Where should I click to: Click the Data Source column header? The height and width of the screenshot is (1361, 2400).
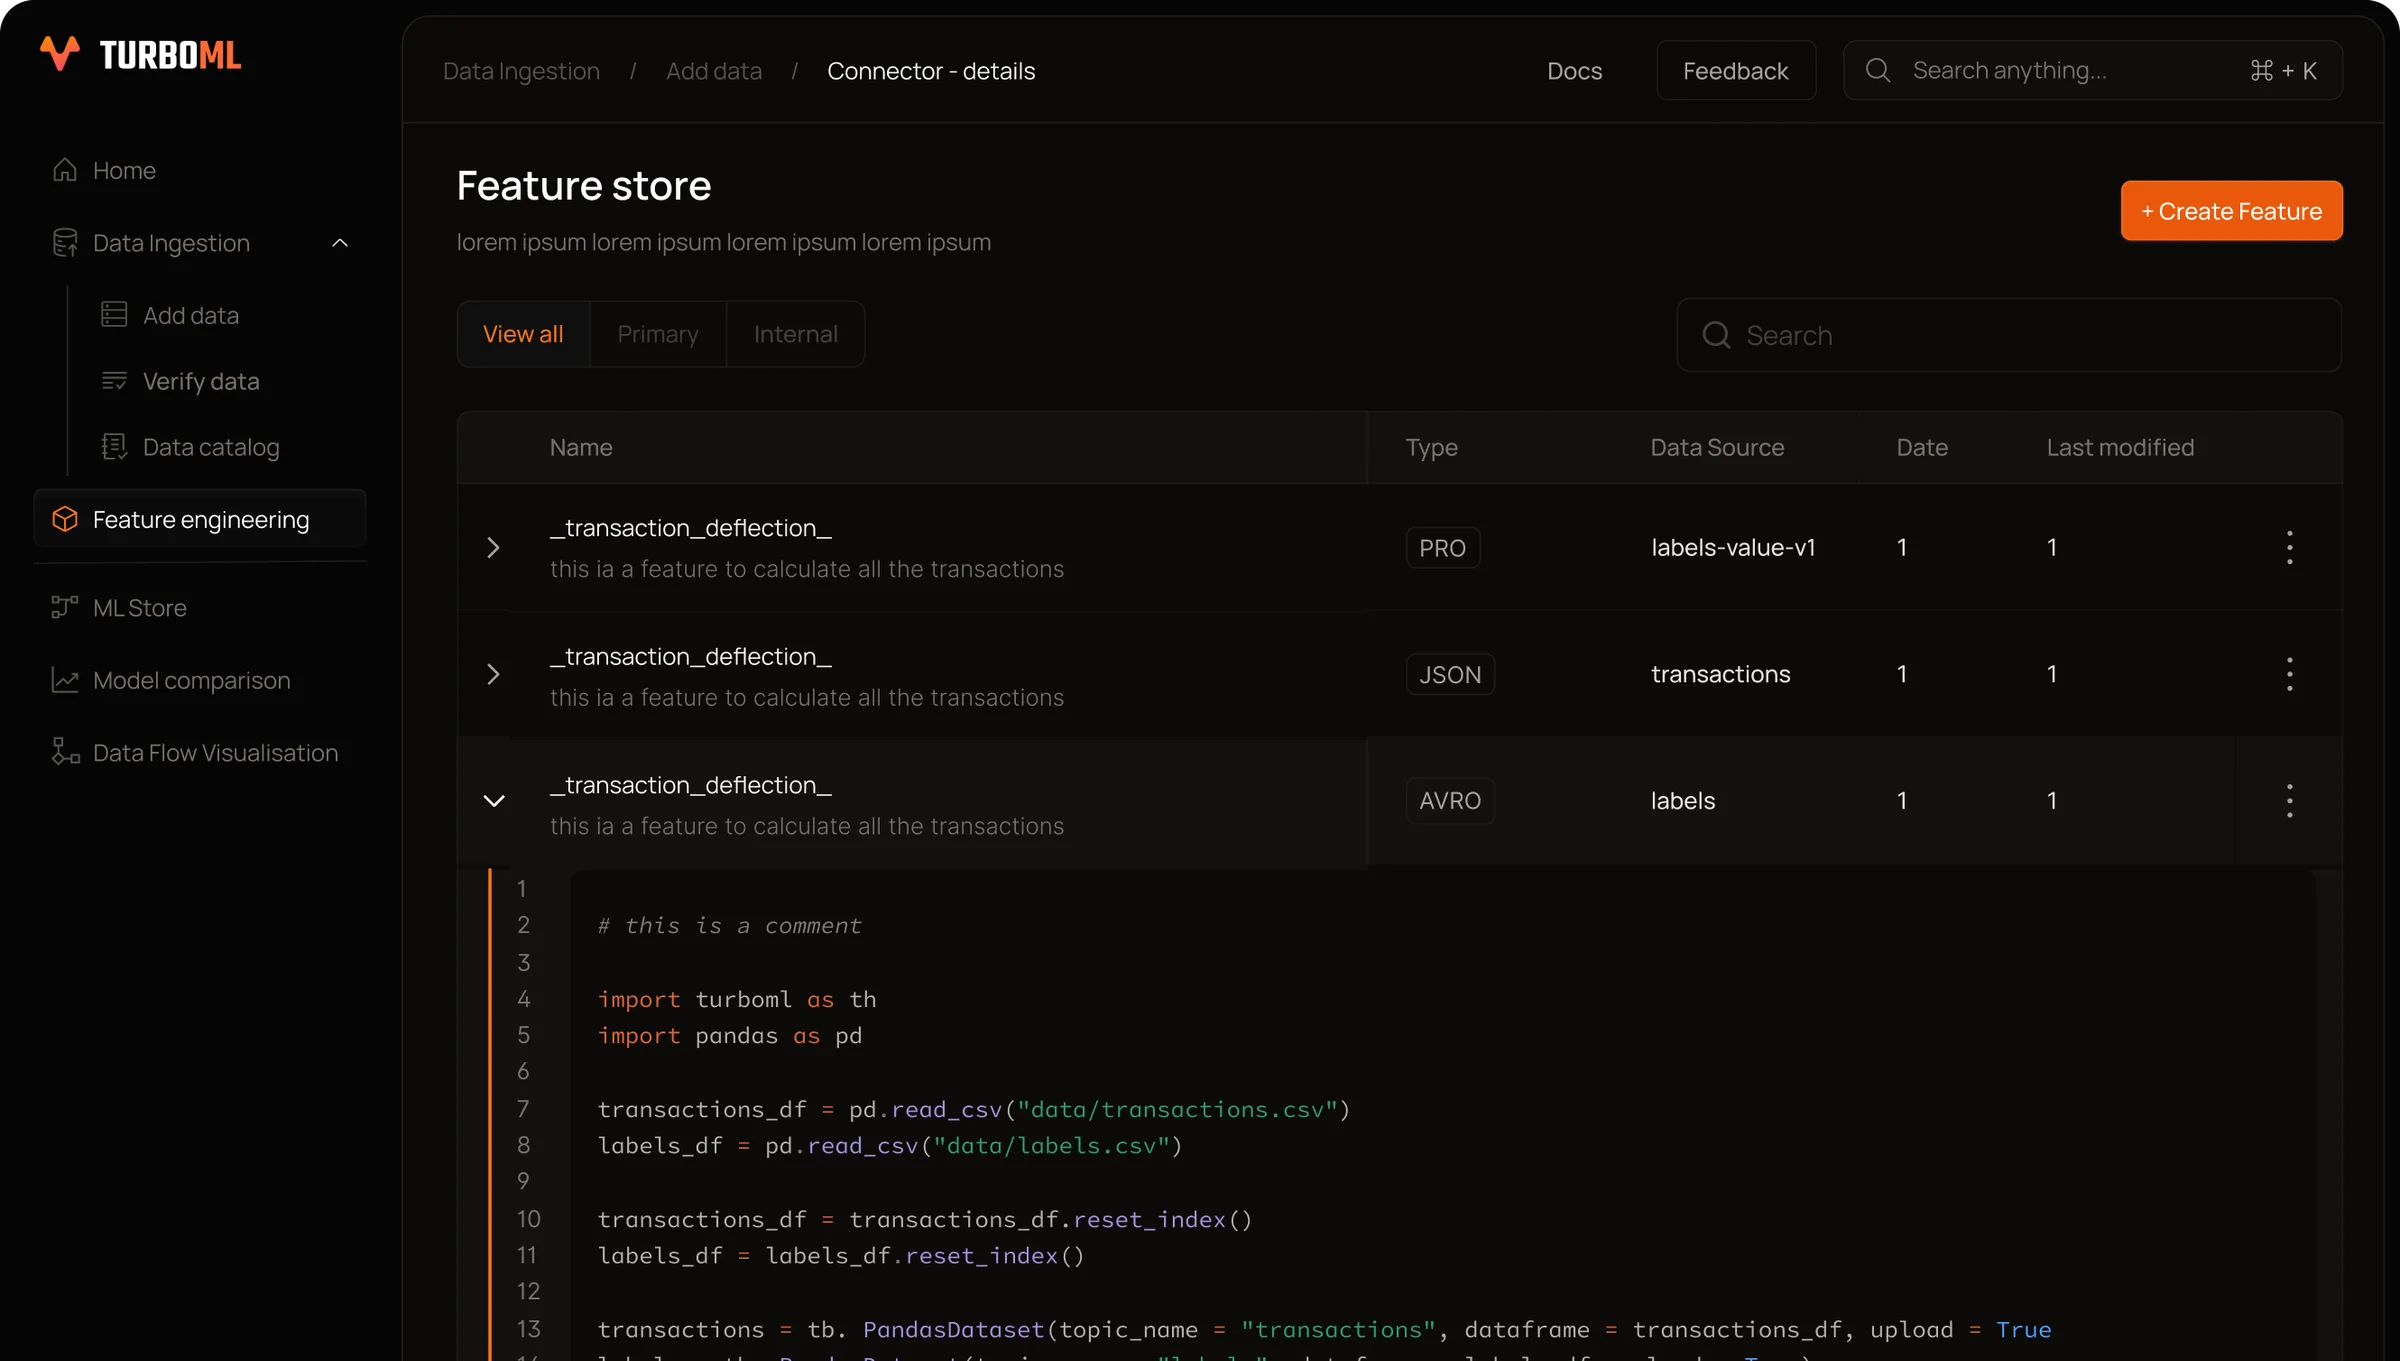coord(1717,447)
